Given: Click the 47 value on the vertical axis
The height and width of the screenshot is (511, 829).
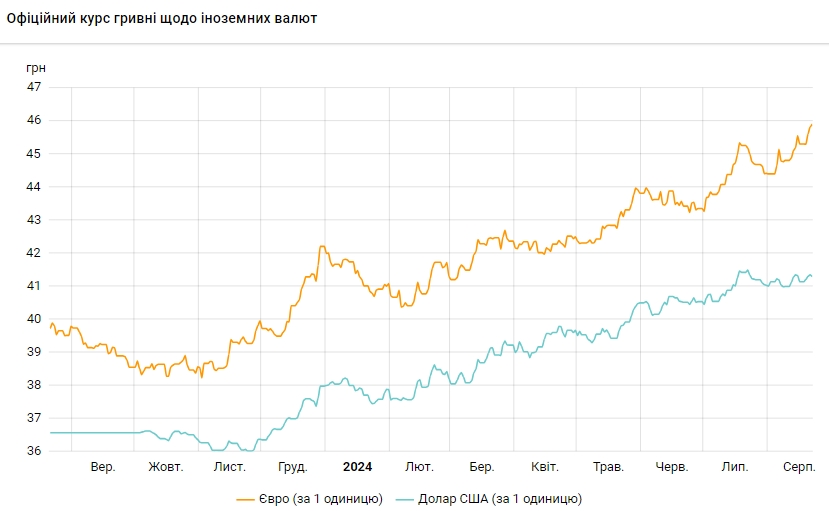Looking at the screenshot, I should (34, 87).
